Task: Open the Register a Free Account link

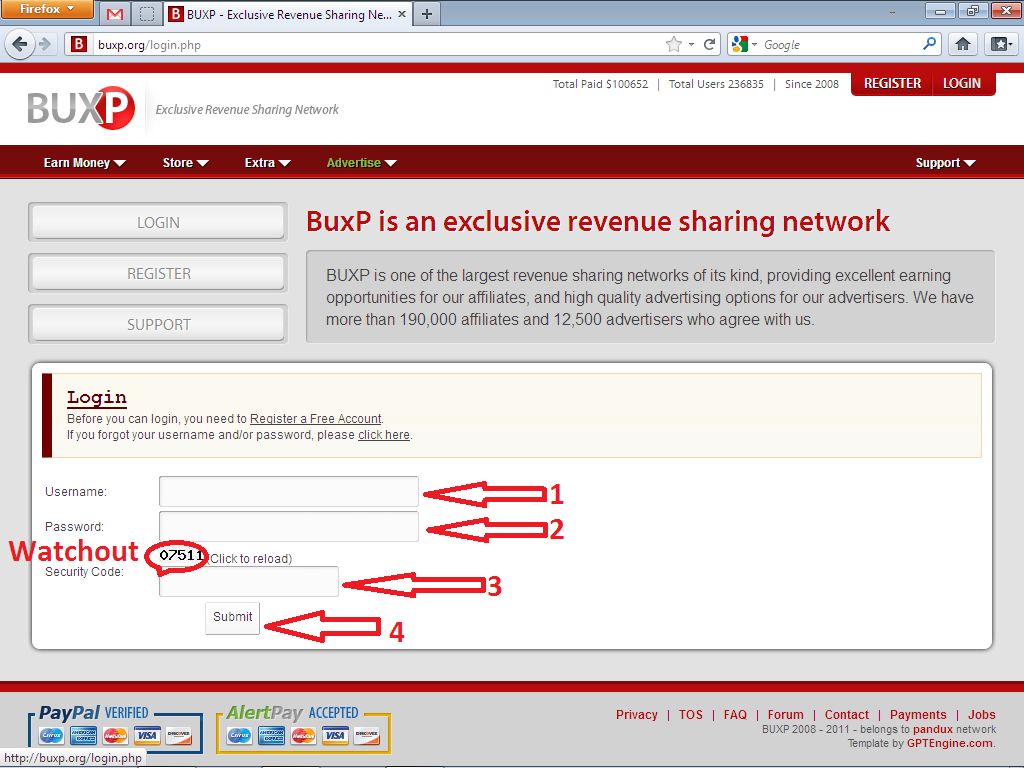Action: pyautogui.click(x=315, y=419)
